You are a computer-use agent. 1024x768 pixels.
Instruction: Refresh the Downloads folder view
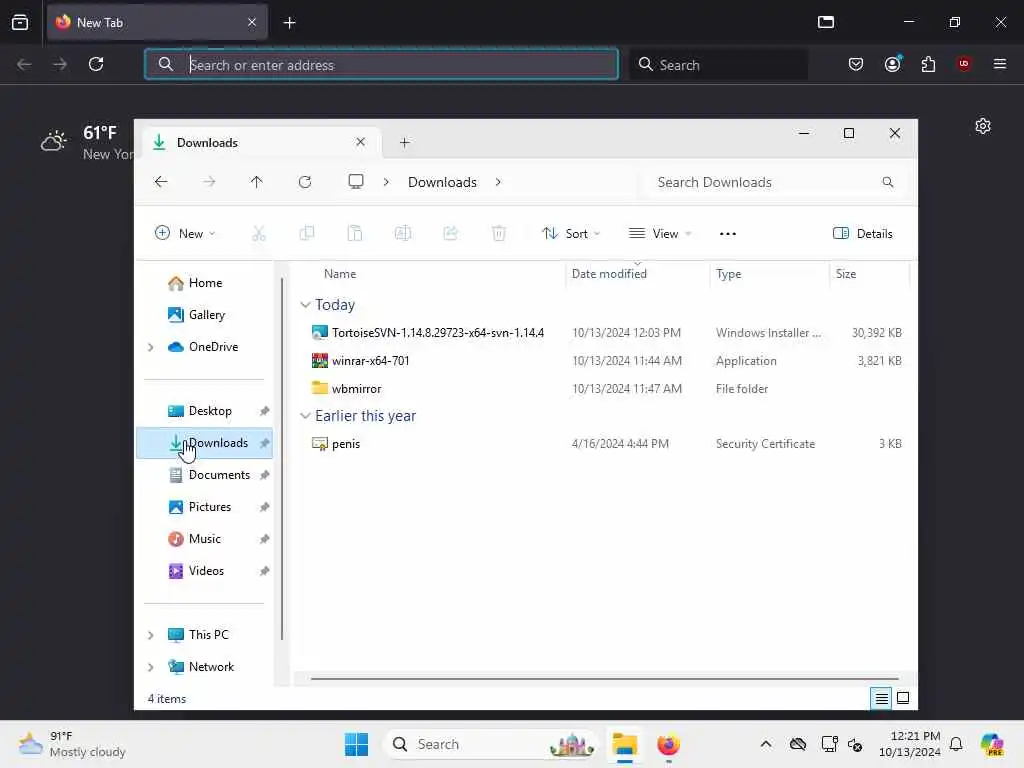[305, 182]
